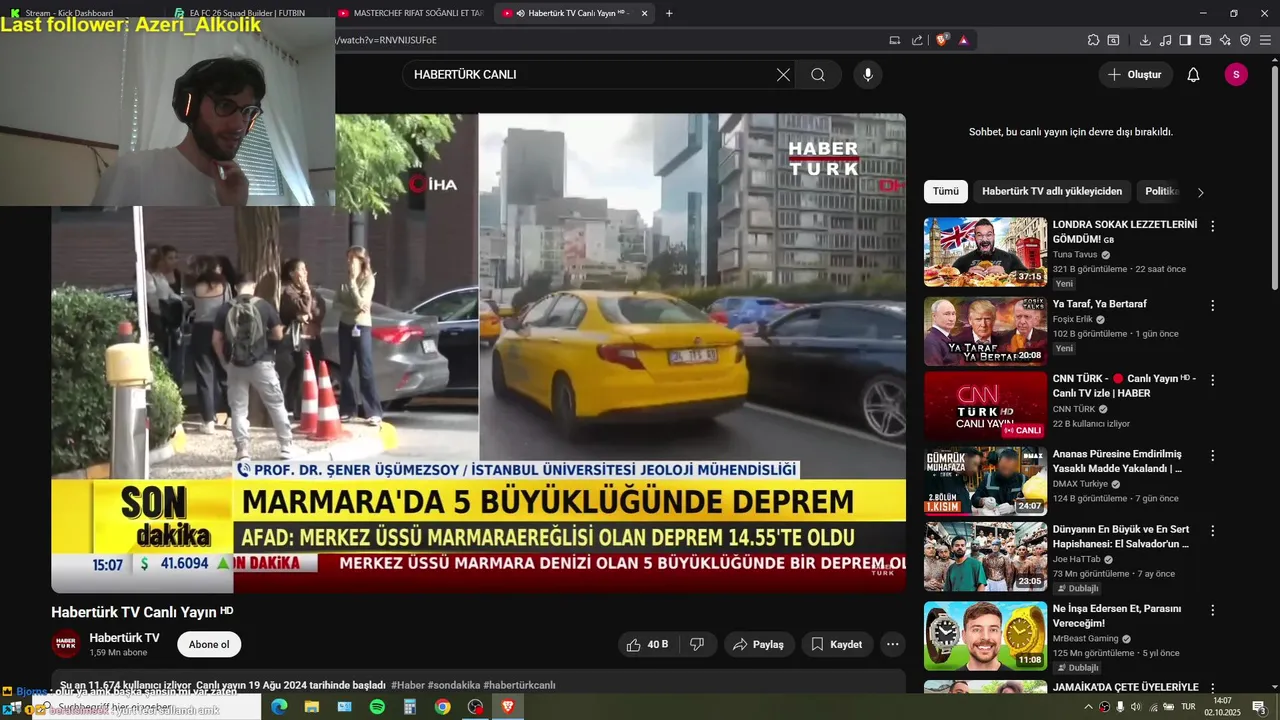Open LONDRA SOKAK LEZZETLERİNİ video thumbnail
Image resolution: width=1280 pixels, height=720 pixels.
985,252
